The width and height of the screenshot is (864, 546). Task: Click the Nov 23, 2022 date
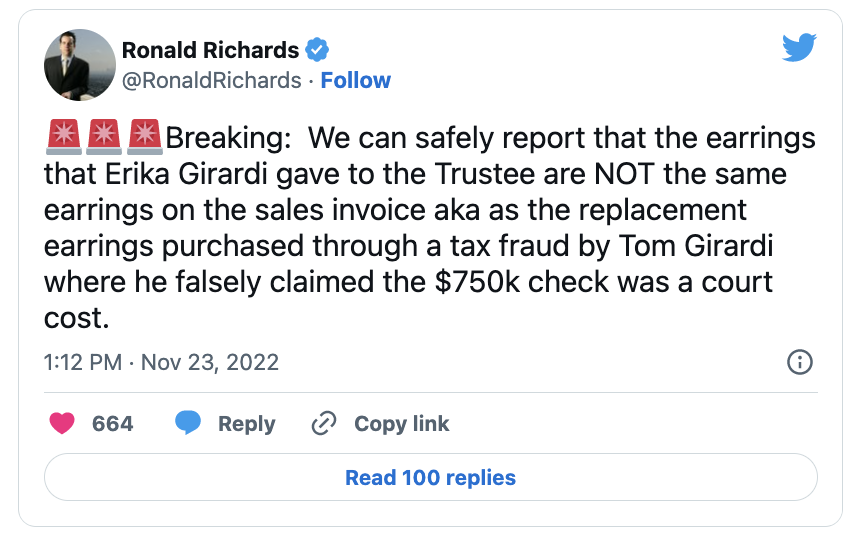pyautogui.click(x=210, y=363)
